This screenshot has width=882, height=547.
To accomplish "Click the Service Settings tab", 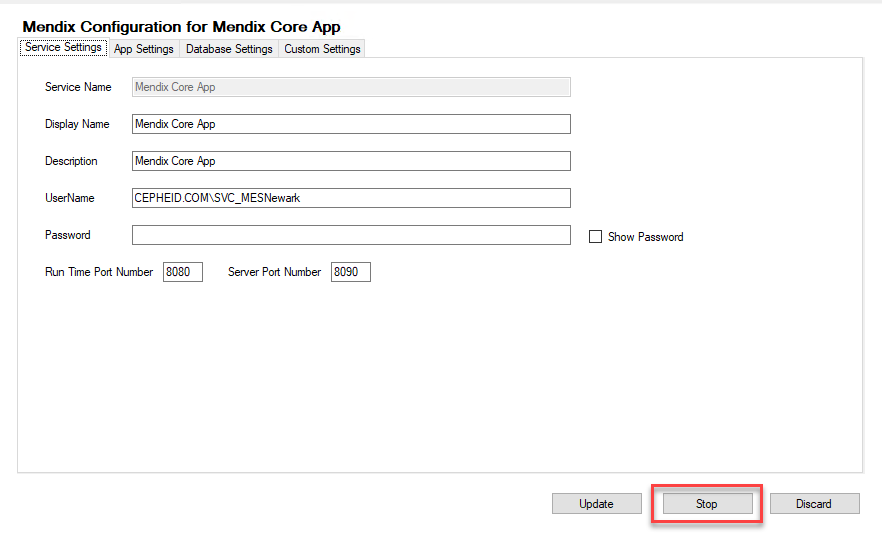I will pos(63,48).
